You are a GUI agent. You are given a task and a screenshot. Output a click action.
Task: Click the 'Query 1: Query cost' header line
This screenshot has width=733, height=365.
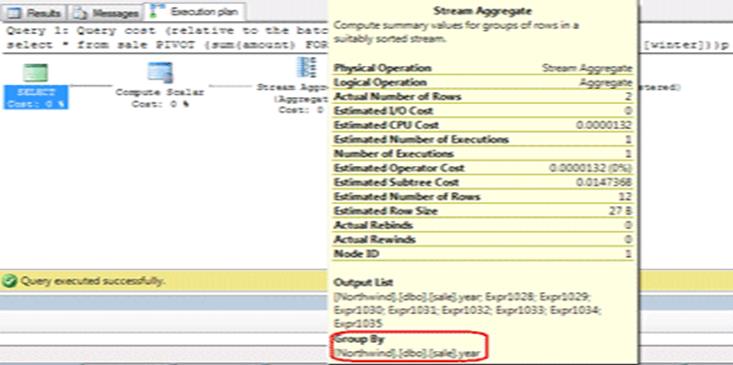point(166,31)
